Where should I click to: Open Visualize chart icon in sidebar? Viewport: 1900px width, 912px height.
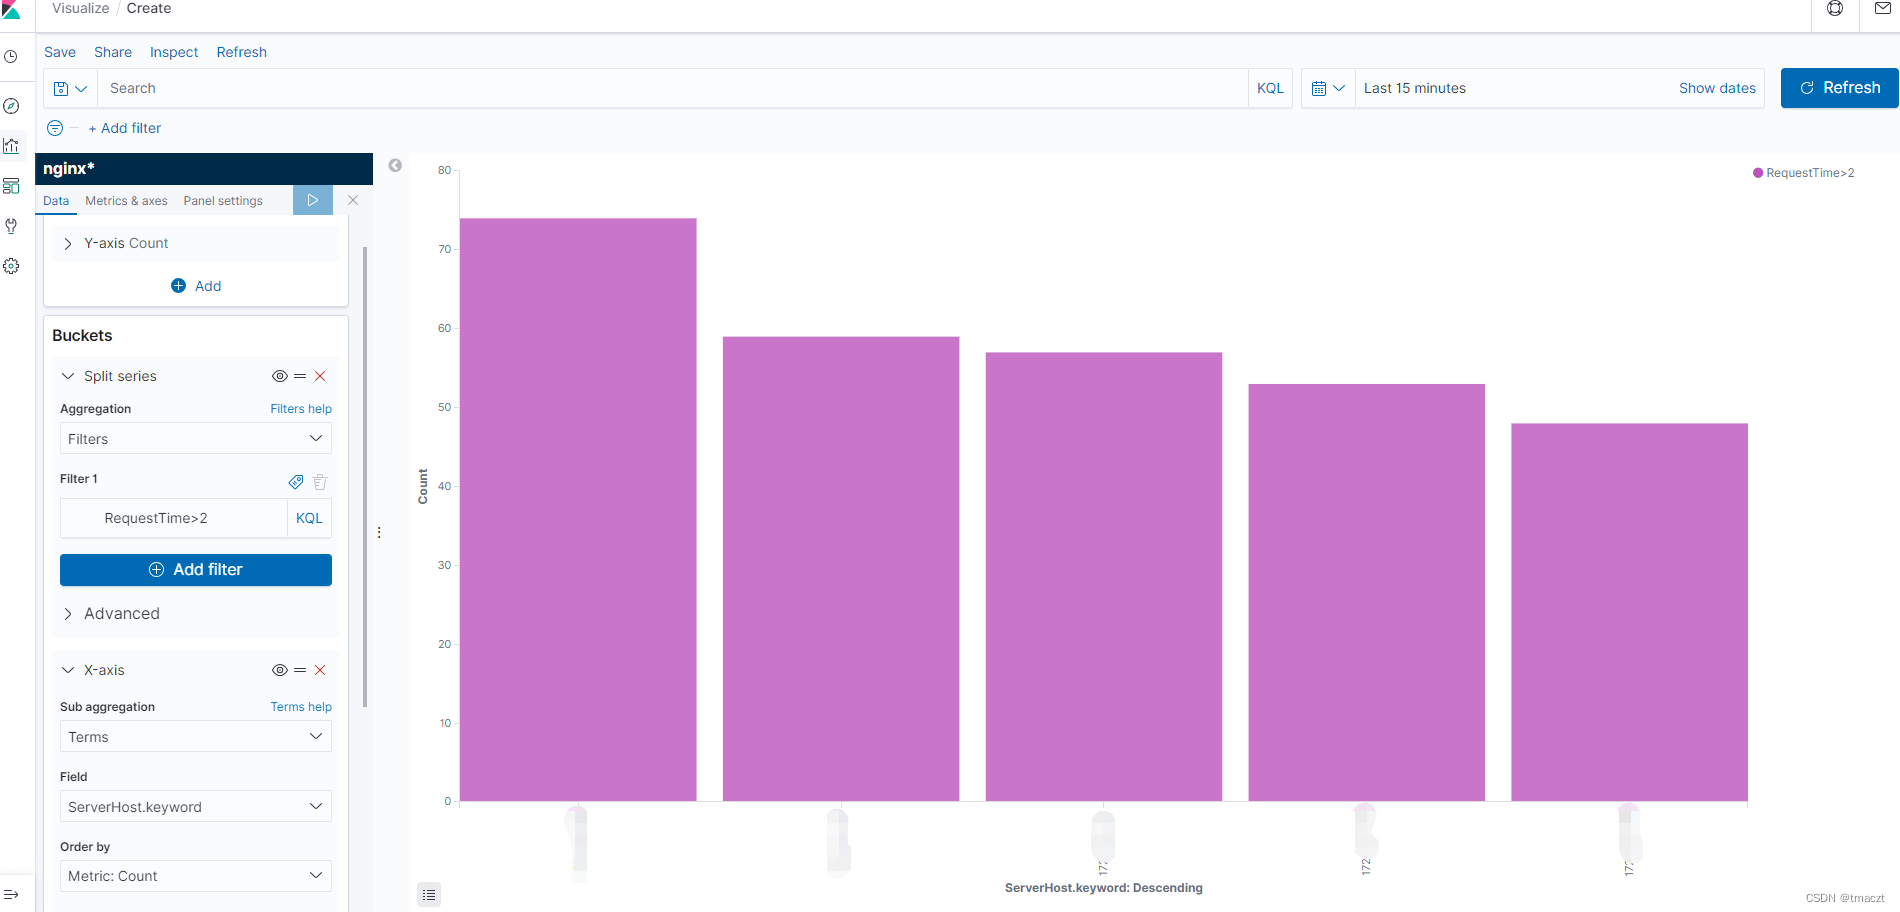11,146
